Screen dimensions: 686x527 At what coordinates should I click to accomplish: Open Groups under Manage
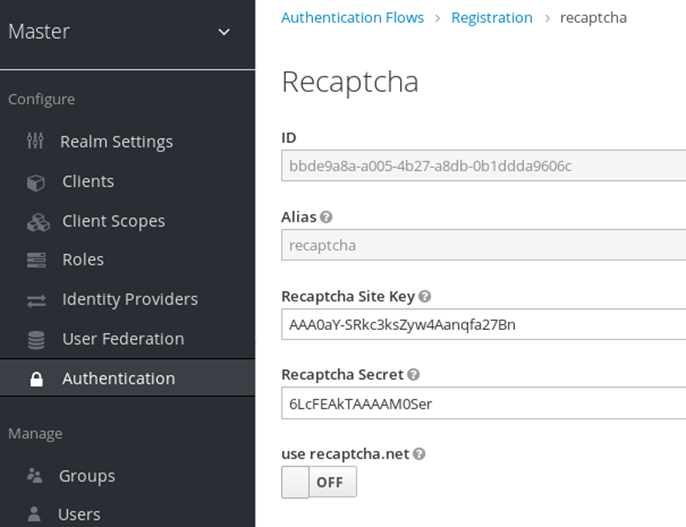pyautogui.click(x=87, y=476)
